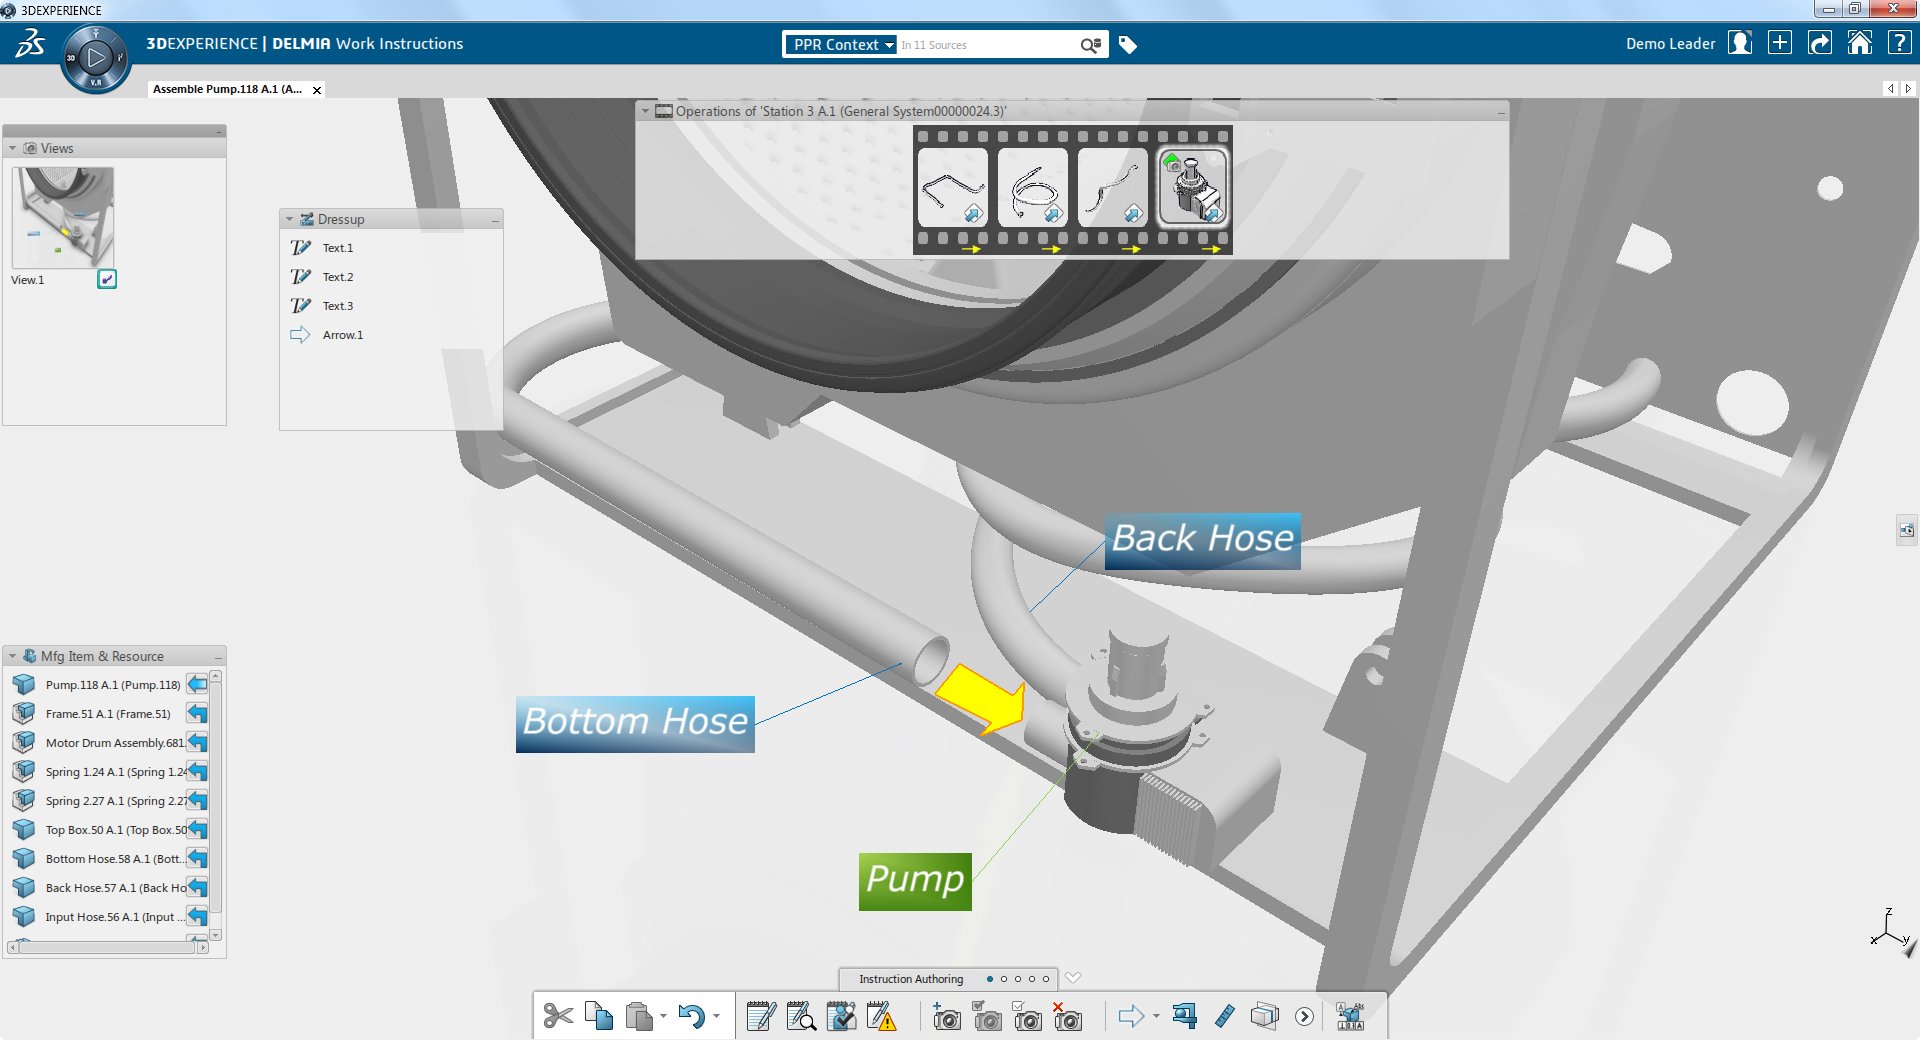Viewport: 1920px width, 1040px height.
Task: Toggle blue arrow for Frame.51 row
Action: coord(197,714)
